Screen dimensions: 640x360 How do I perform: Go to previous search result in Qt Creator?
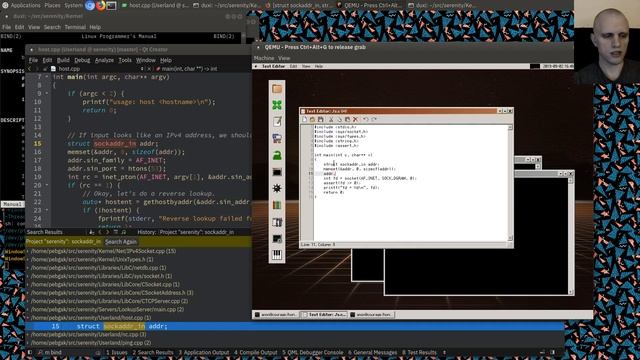[100, 232]
